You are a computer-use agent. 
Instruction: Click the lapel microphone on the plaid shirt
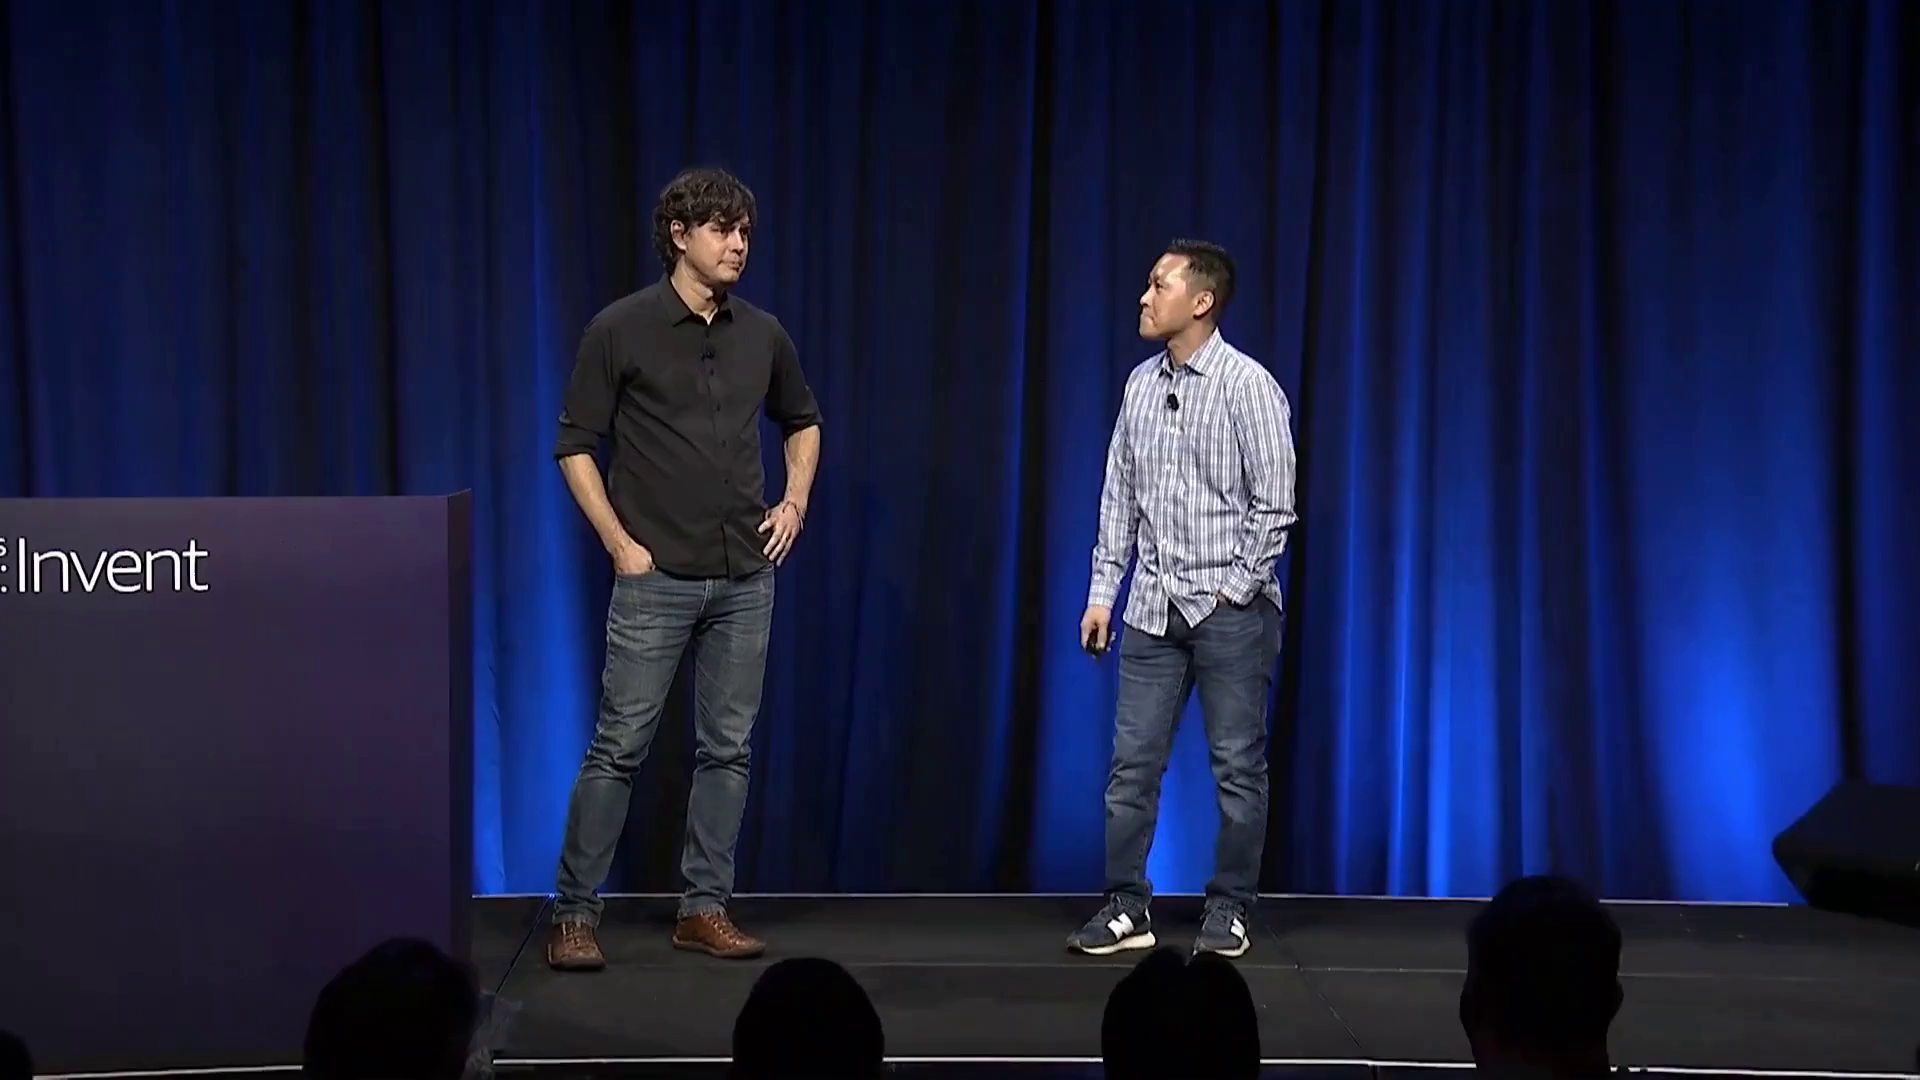pos(1172,402)
